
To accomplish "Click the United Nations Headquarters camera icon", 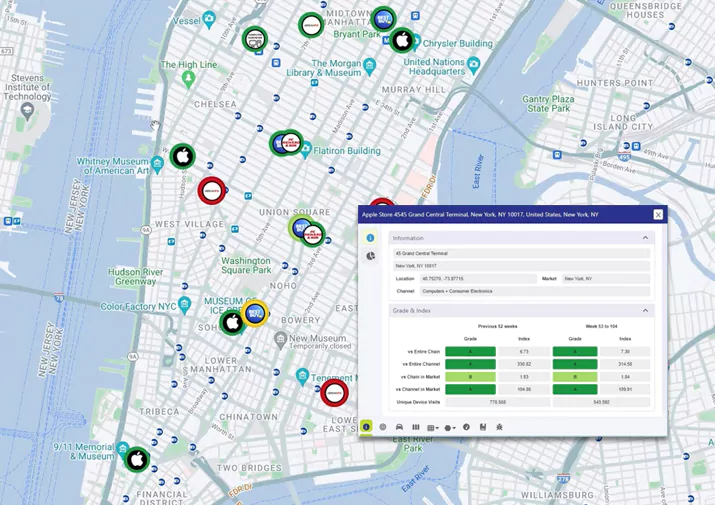I will coord(474,65).
